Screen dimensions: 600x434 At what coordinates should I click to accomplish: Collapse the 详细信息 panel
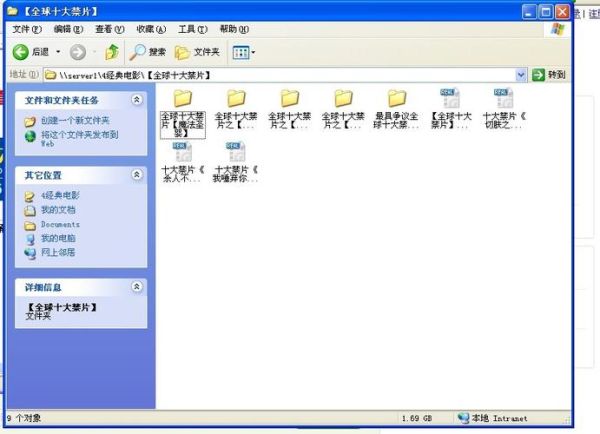(136, 287)
